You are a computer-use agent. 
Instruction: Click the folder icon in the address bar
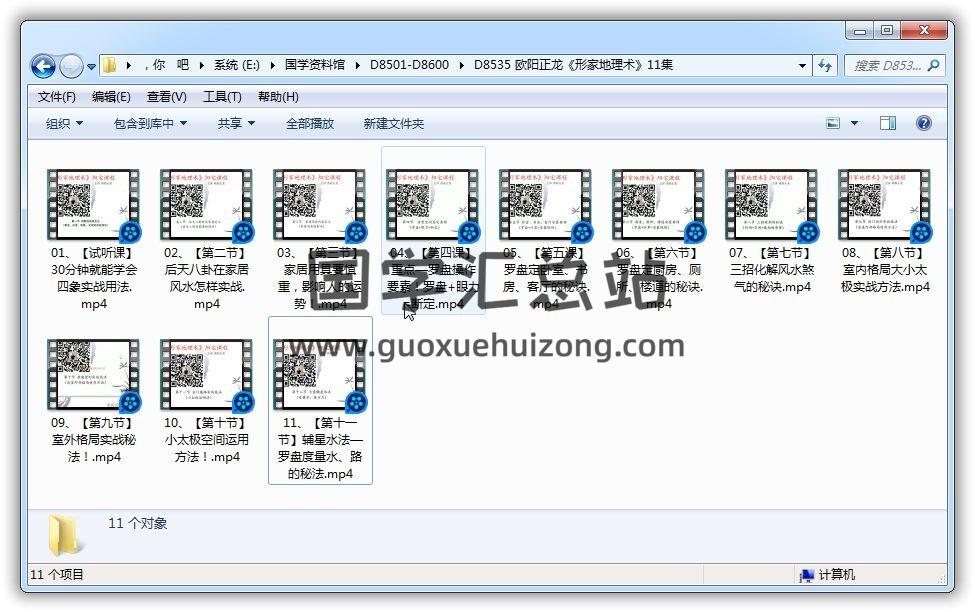click(109, 65)
